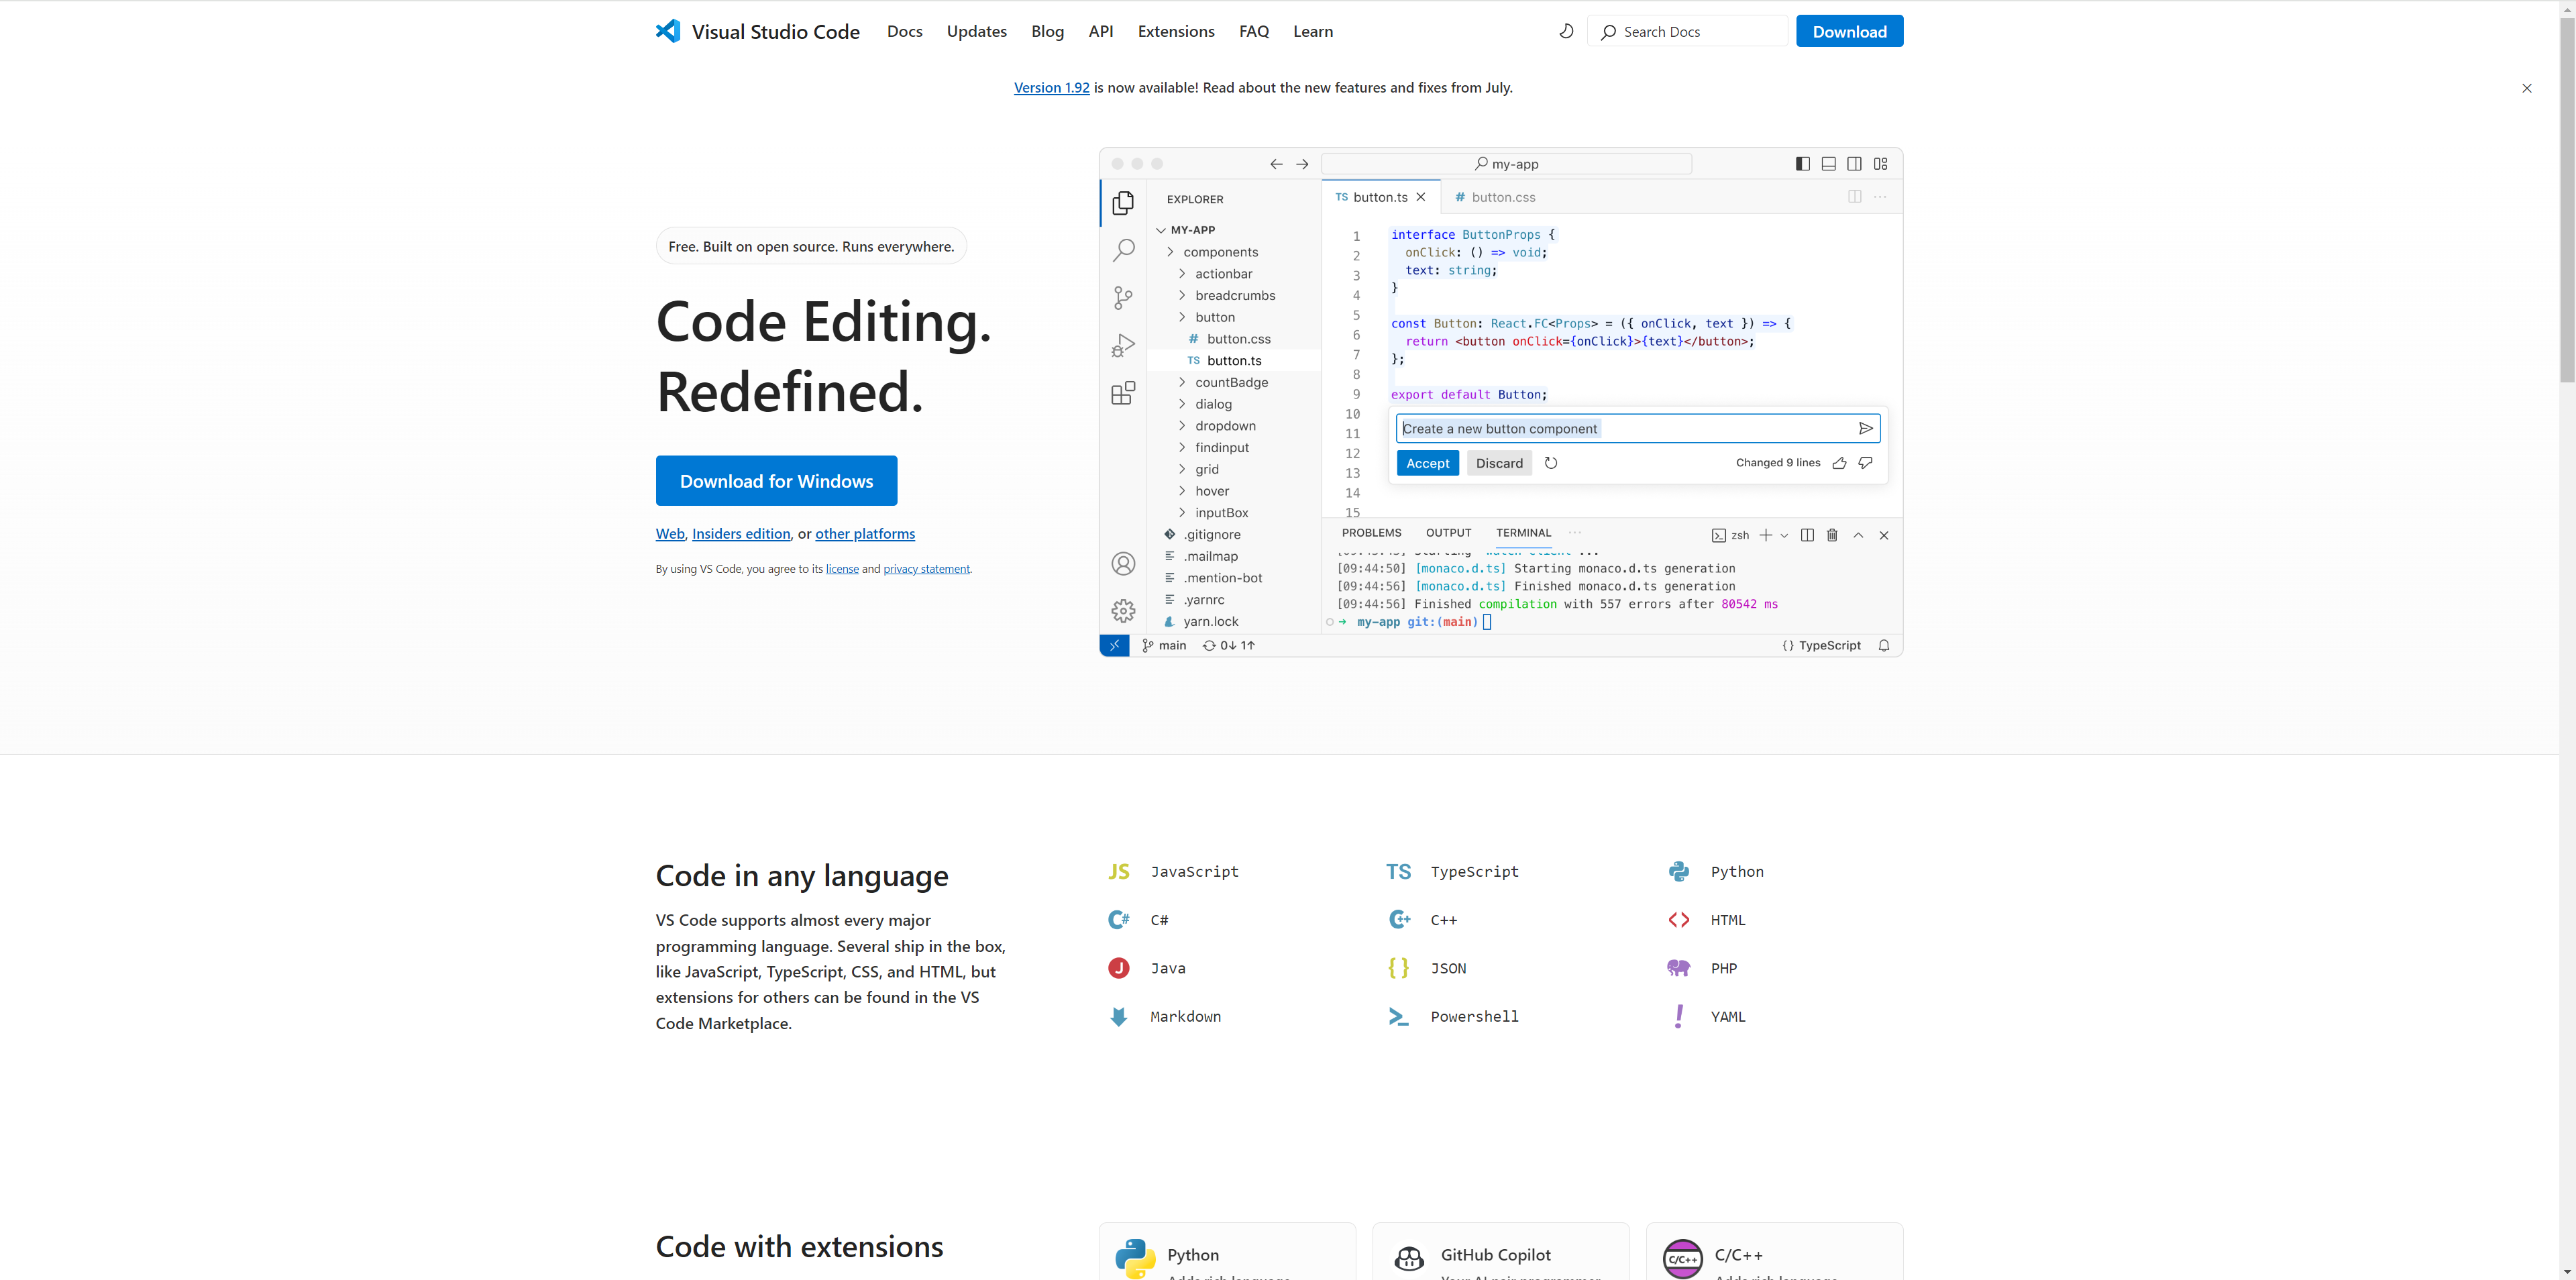Click Download for Windows button
The image size is (2576, 1280).
pos(776,481)
